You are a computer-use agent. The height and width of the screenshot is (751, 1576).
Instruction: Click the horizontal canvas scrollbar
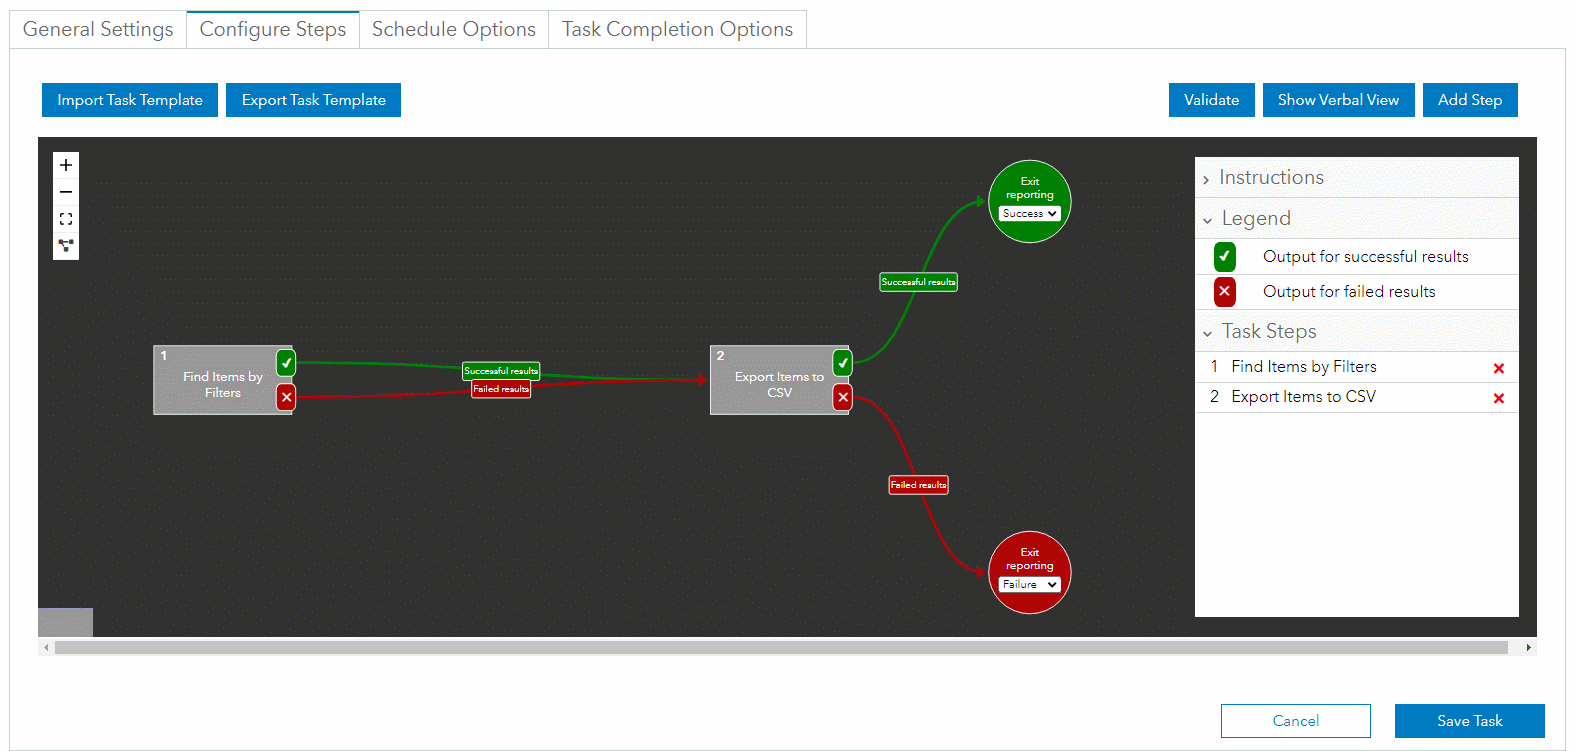(780, 648)
